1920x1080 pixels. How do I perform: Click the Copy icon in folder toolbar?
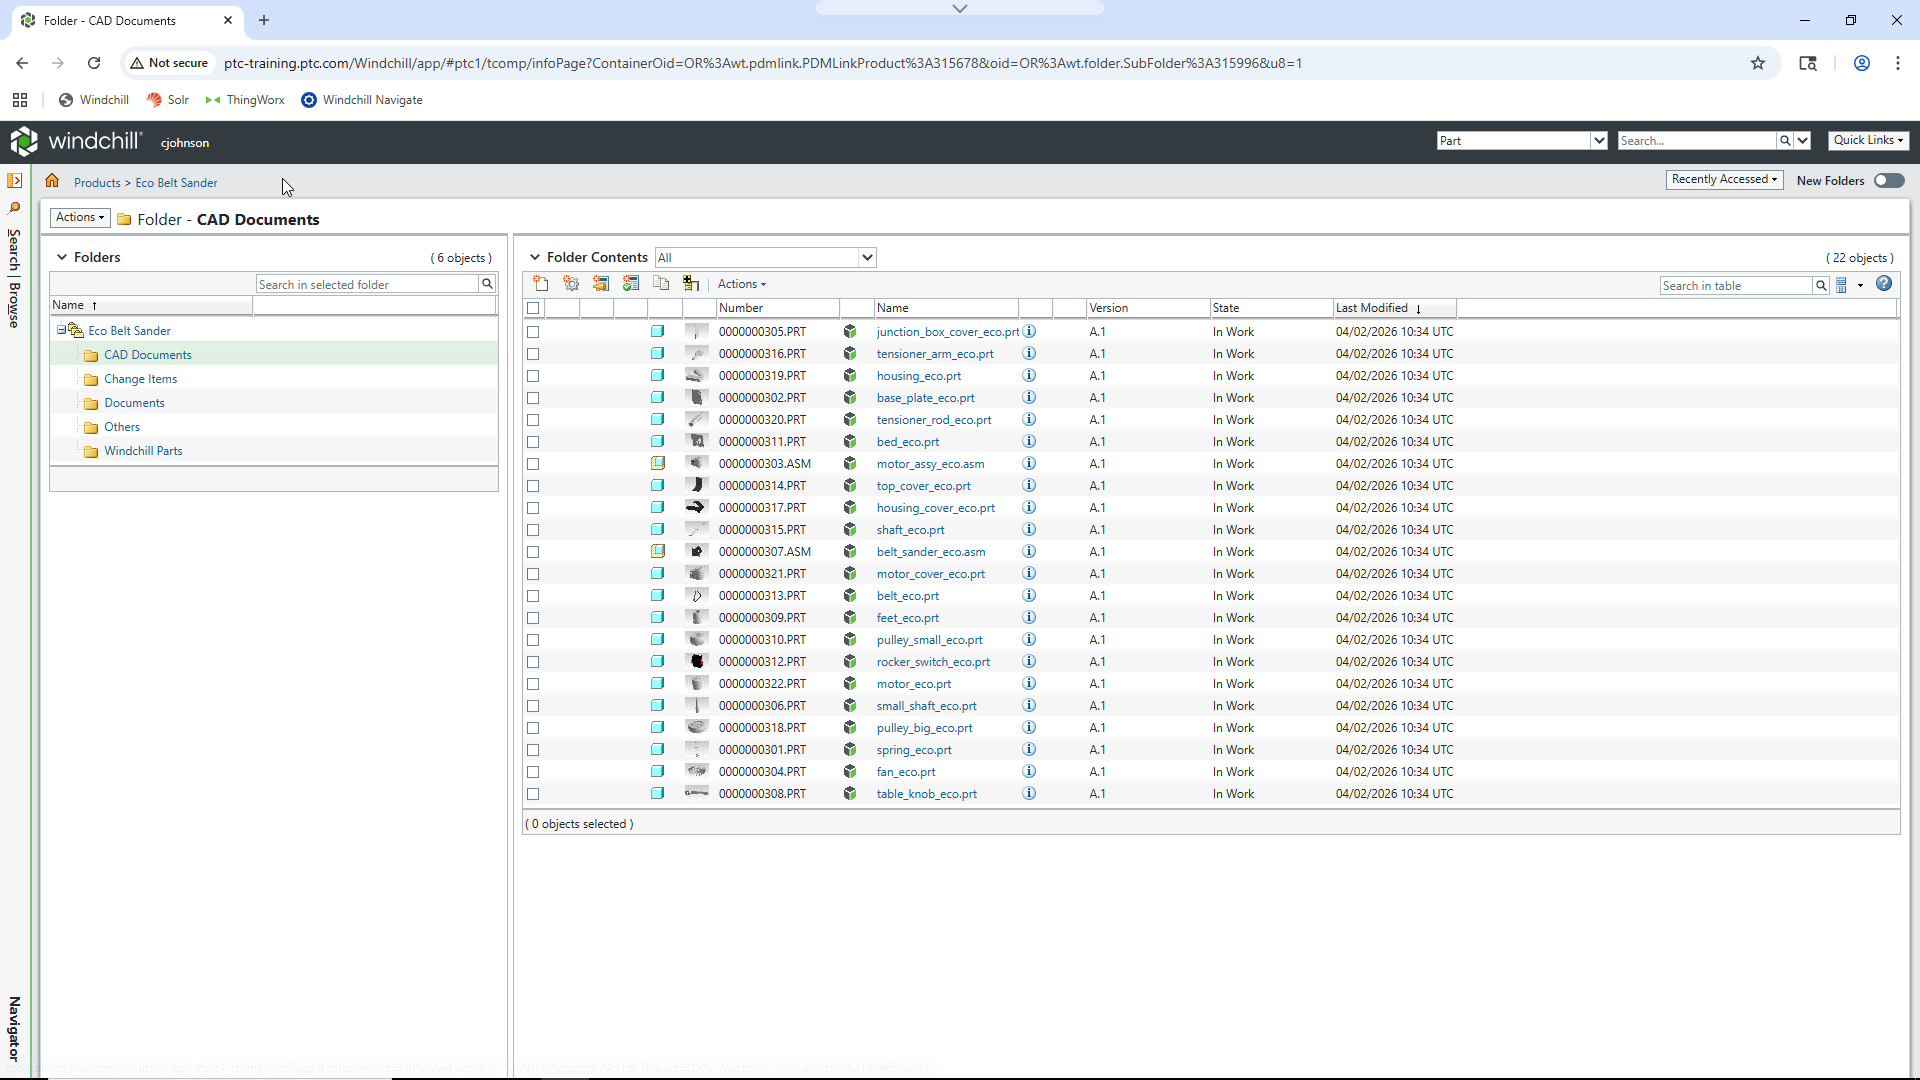click(661, 284)
